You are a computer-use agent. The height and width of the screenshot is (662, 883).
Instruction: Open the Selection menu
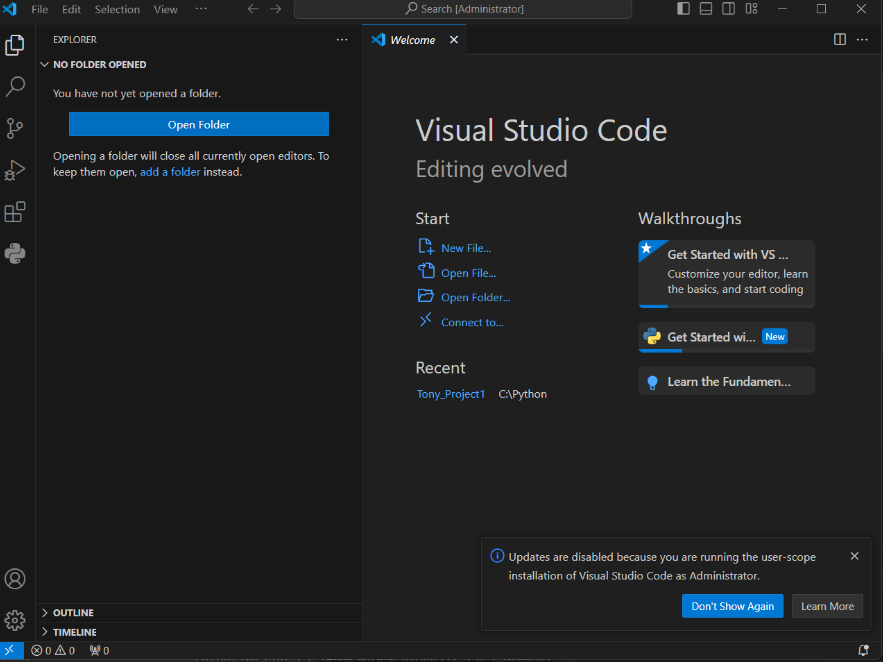click(117, 9)
